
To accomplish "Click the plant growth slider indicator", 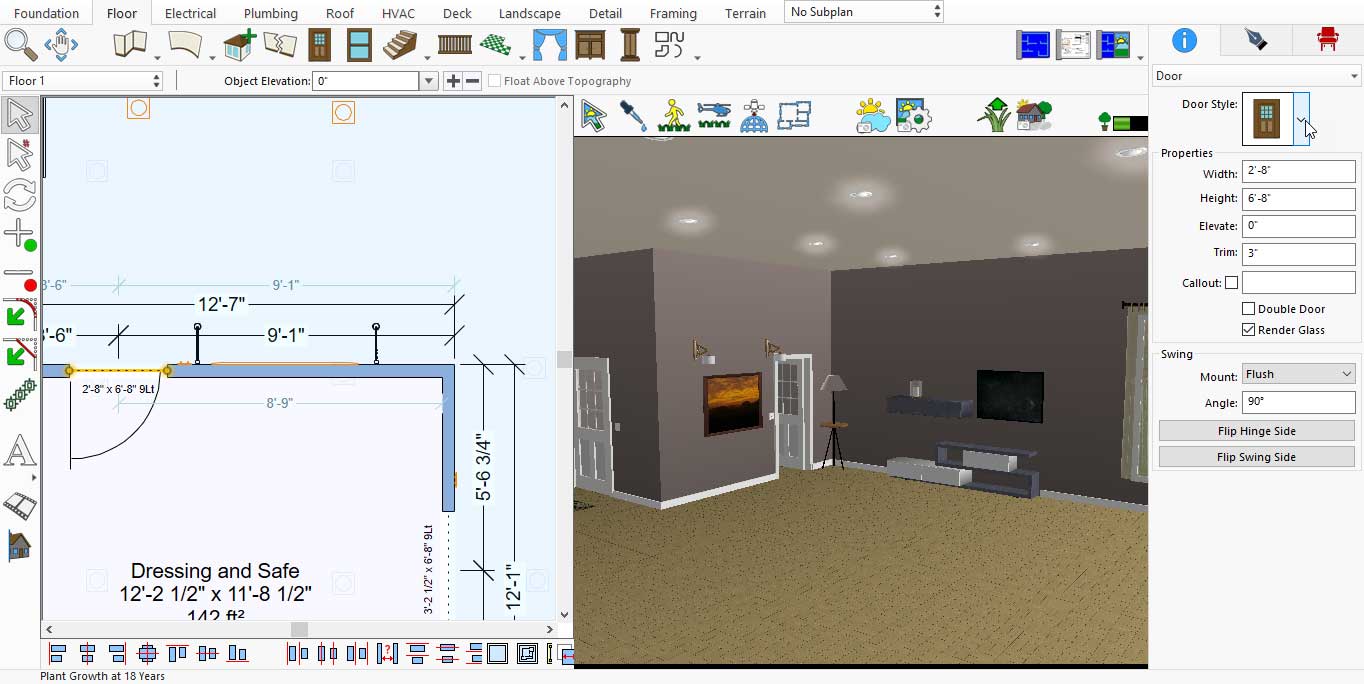I will click(x=1129, y=122).
